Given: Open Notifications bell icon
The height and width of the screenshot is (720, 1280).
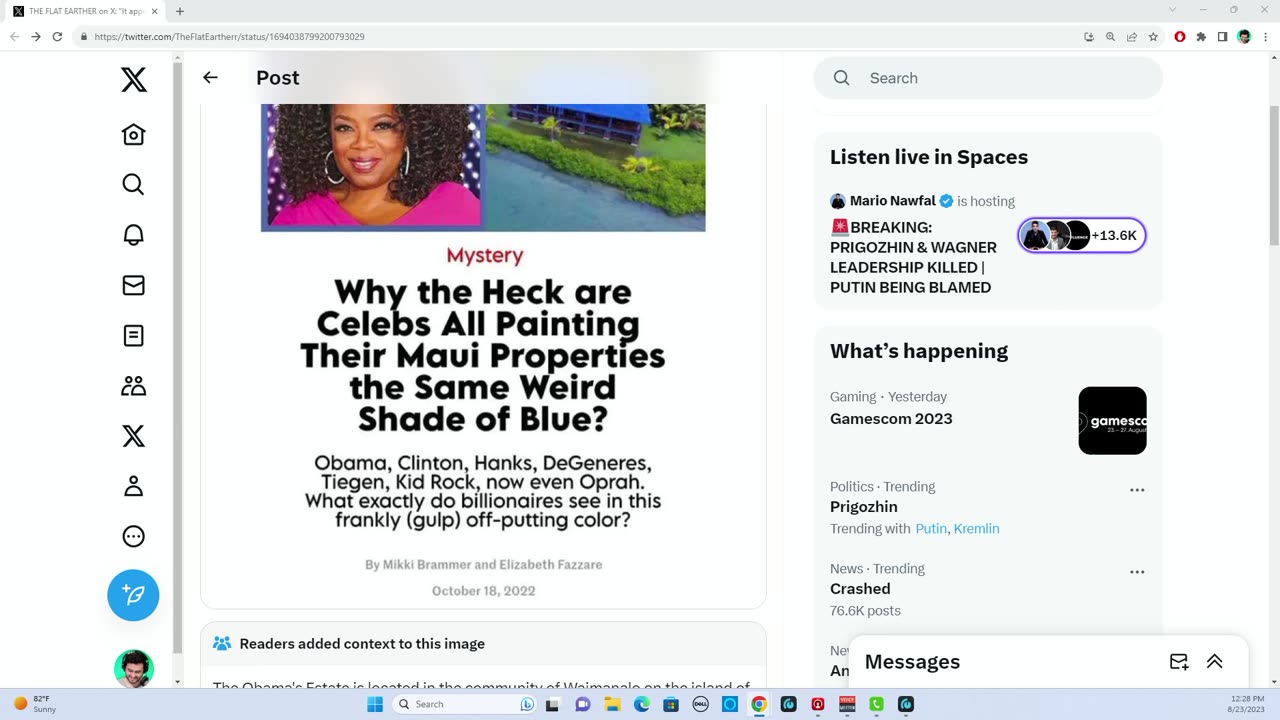Looking at the screenshot, I should click(133, 235).
